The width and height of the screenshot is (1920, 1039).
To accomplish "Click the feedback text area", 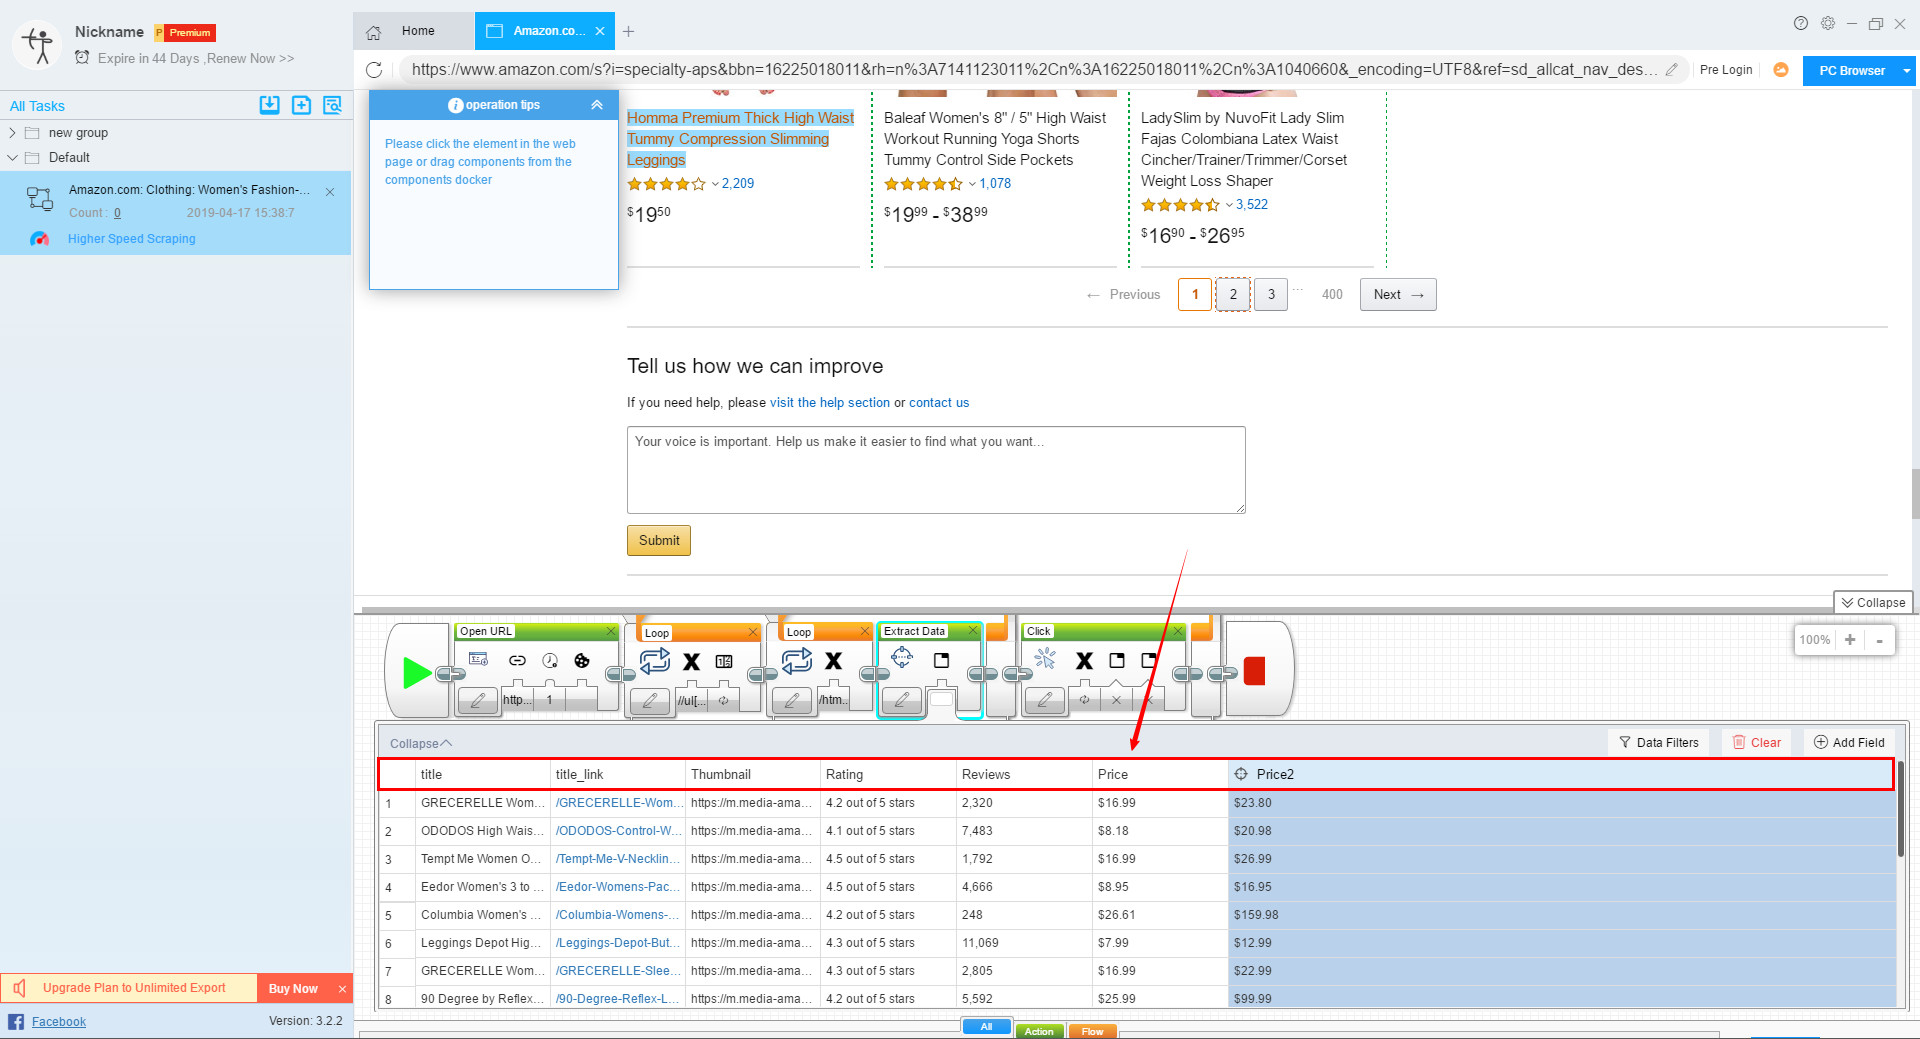I will pos(936,470).
